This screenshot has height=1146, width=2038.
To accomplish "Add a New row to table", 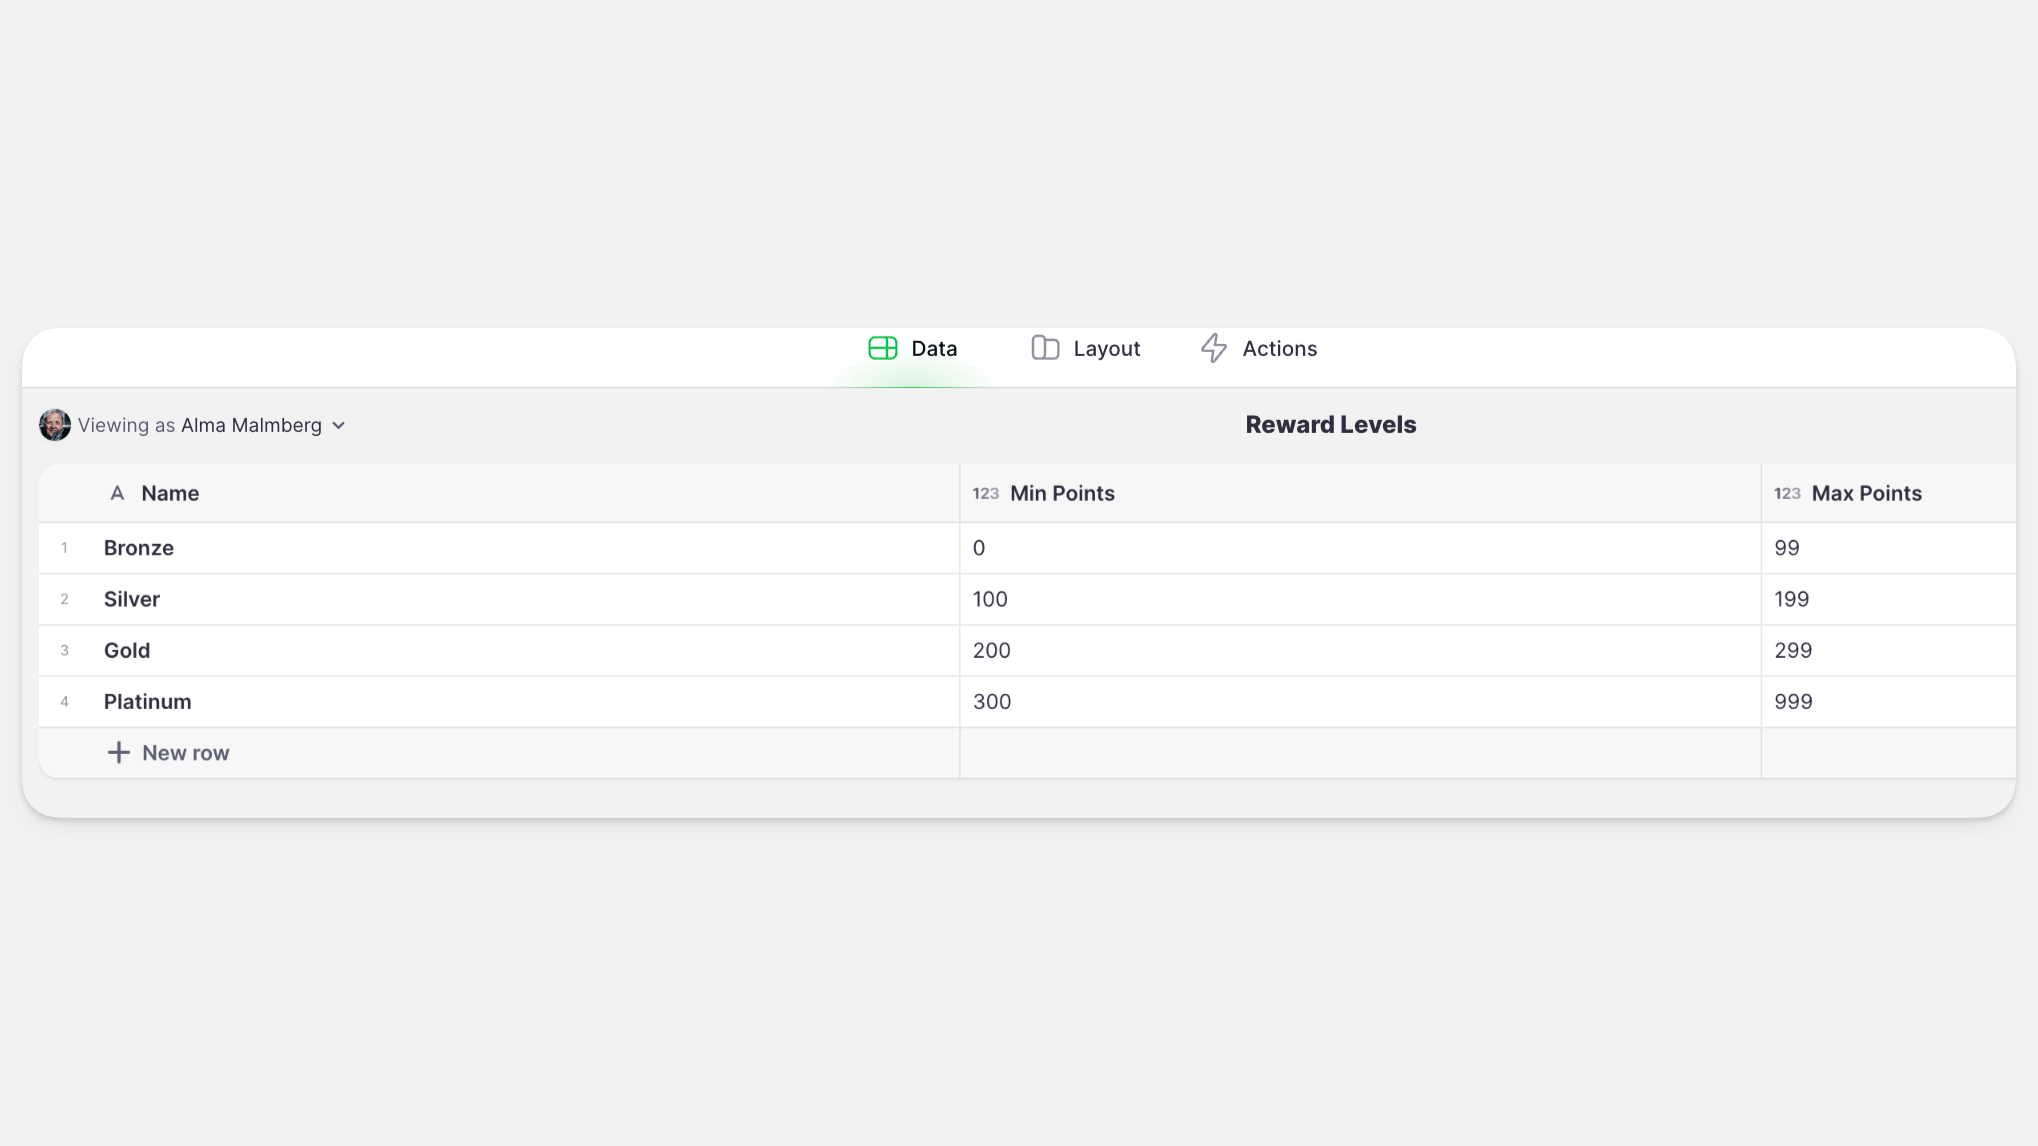I will point(185,753).
